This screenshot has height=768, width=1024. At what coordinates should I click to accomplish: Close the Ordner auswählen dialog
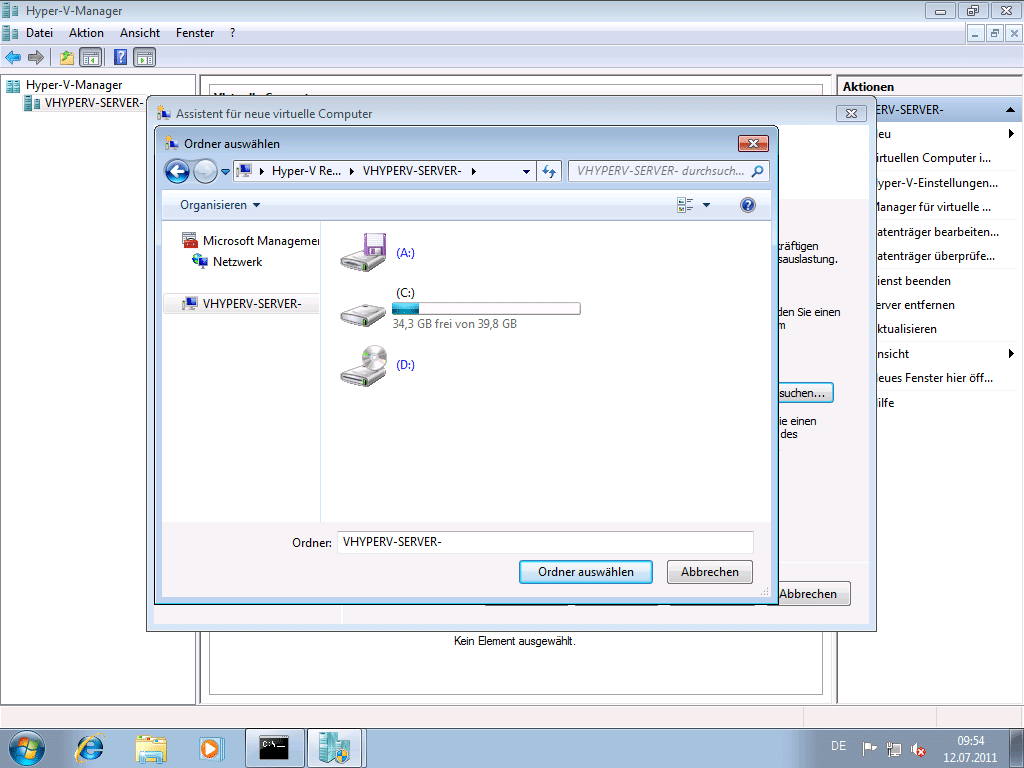point(753,144)
